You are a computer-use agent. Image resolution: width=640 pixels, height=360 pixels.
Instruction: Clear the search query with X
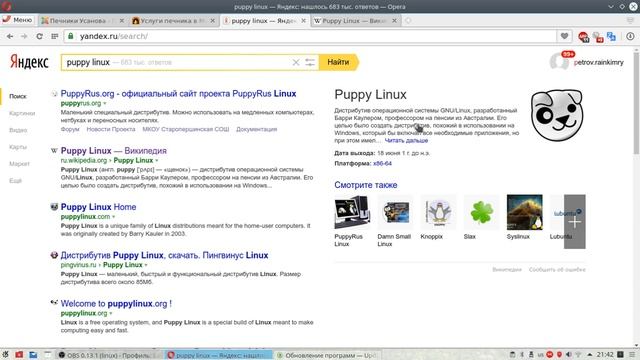click(296, 62)
